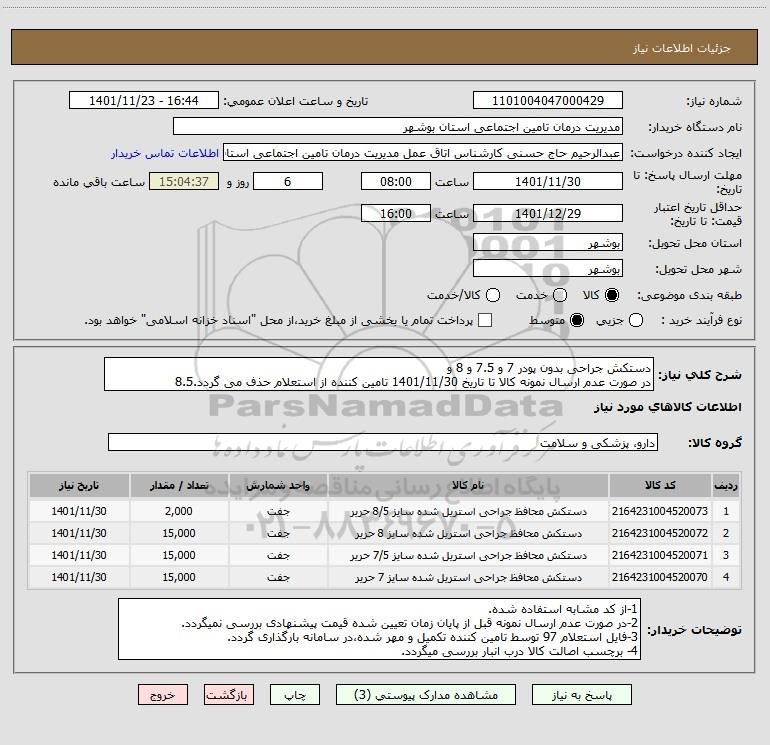Click product code 2164231004520073
Image resolution: width=770 pixels, height=745 pixels.
tap(660, 511)
